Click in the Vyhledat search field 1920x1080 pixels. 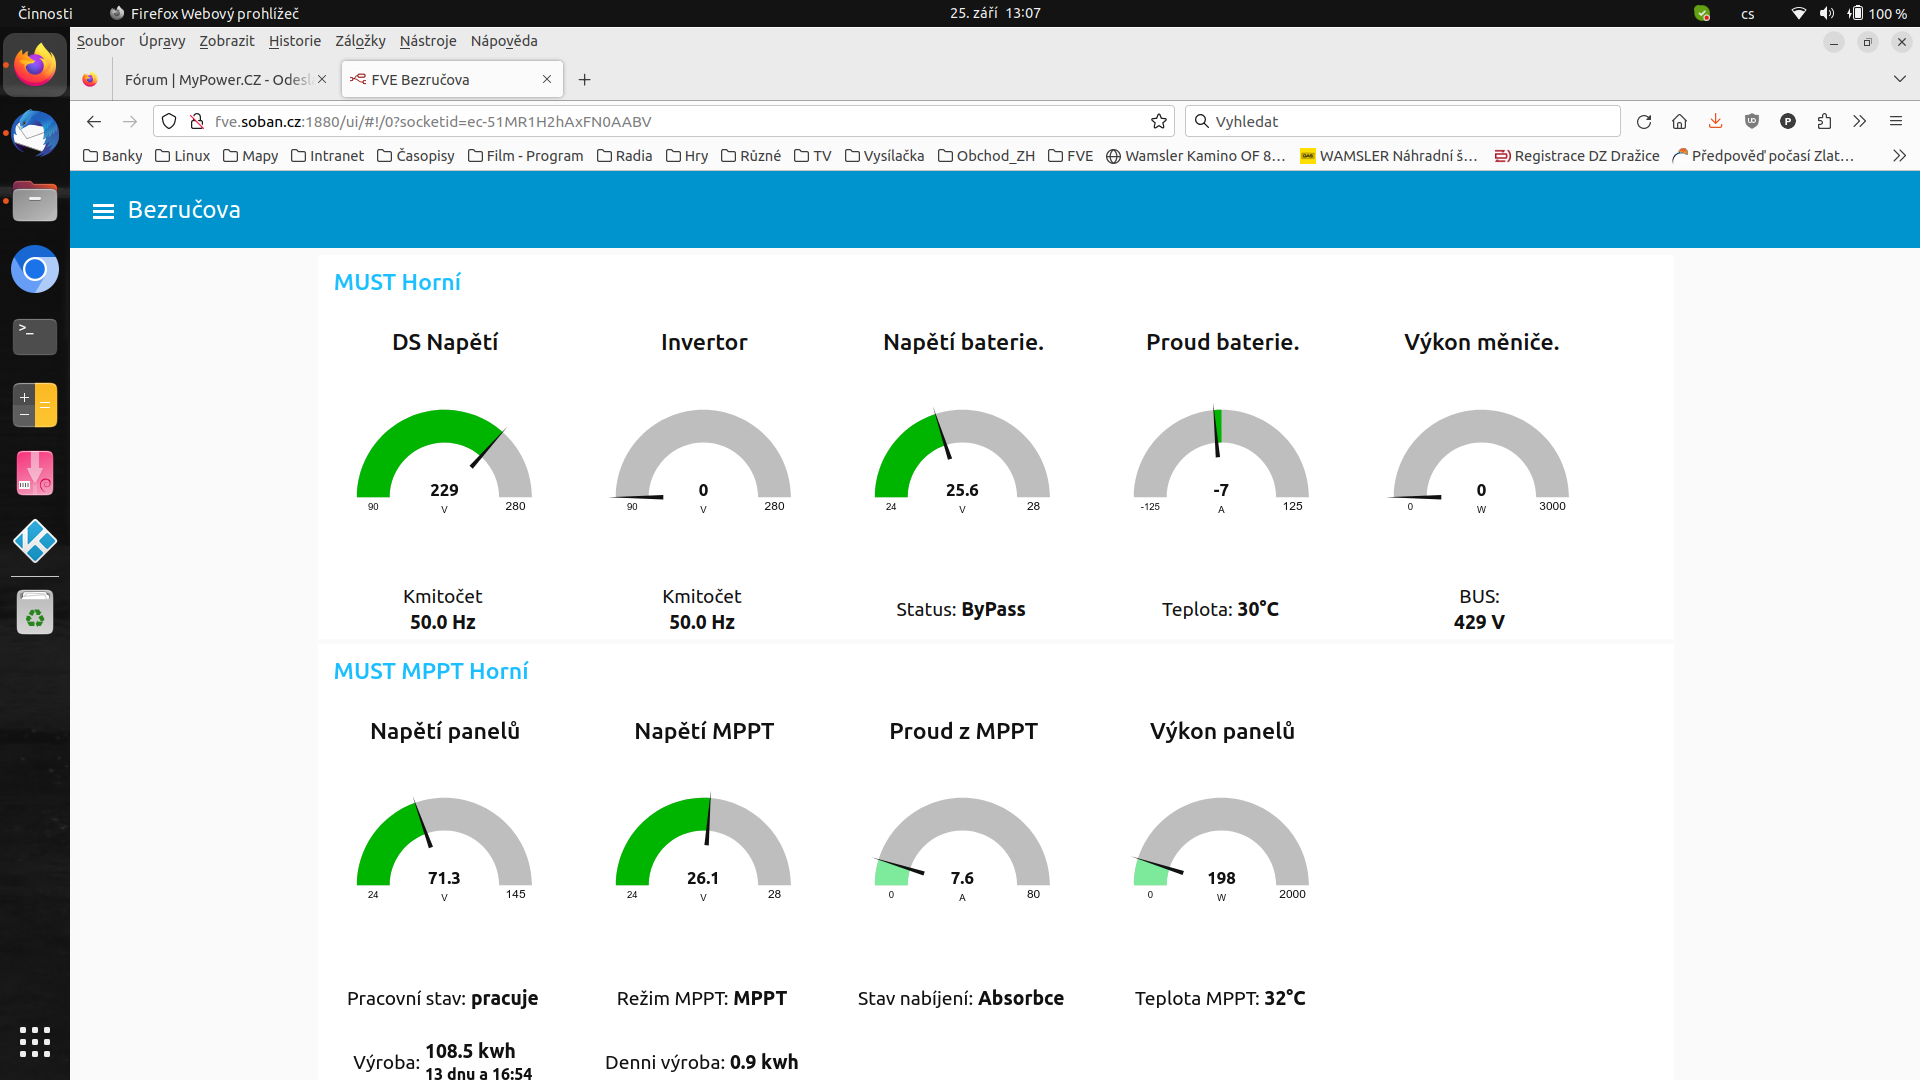(1400, 122)
